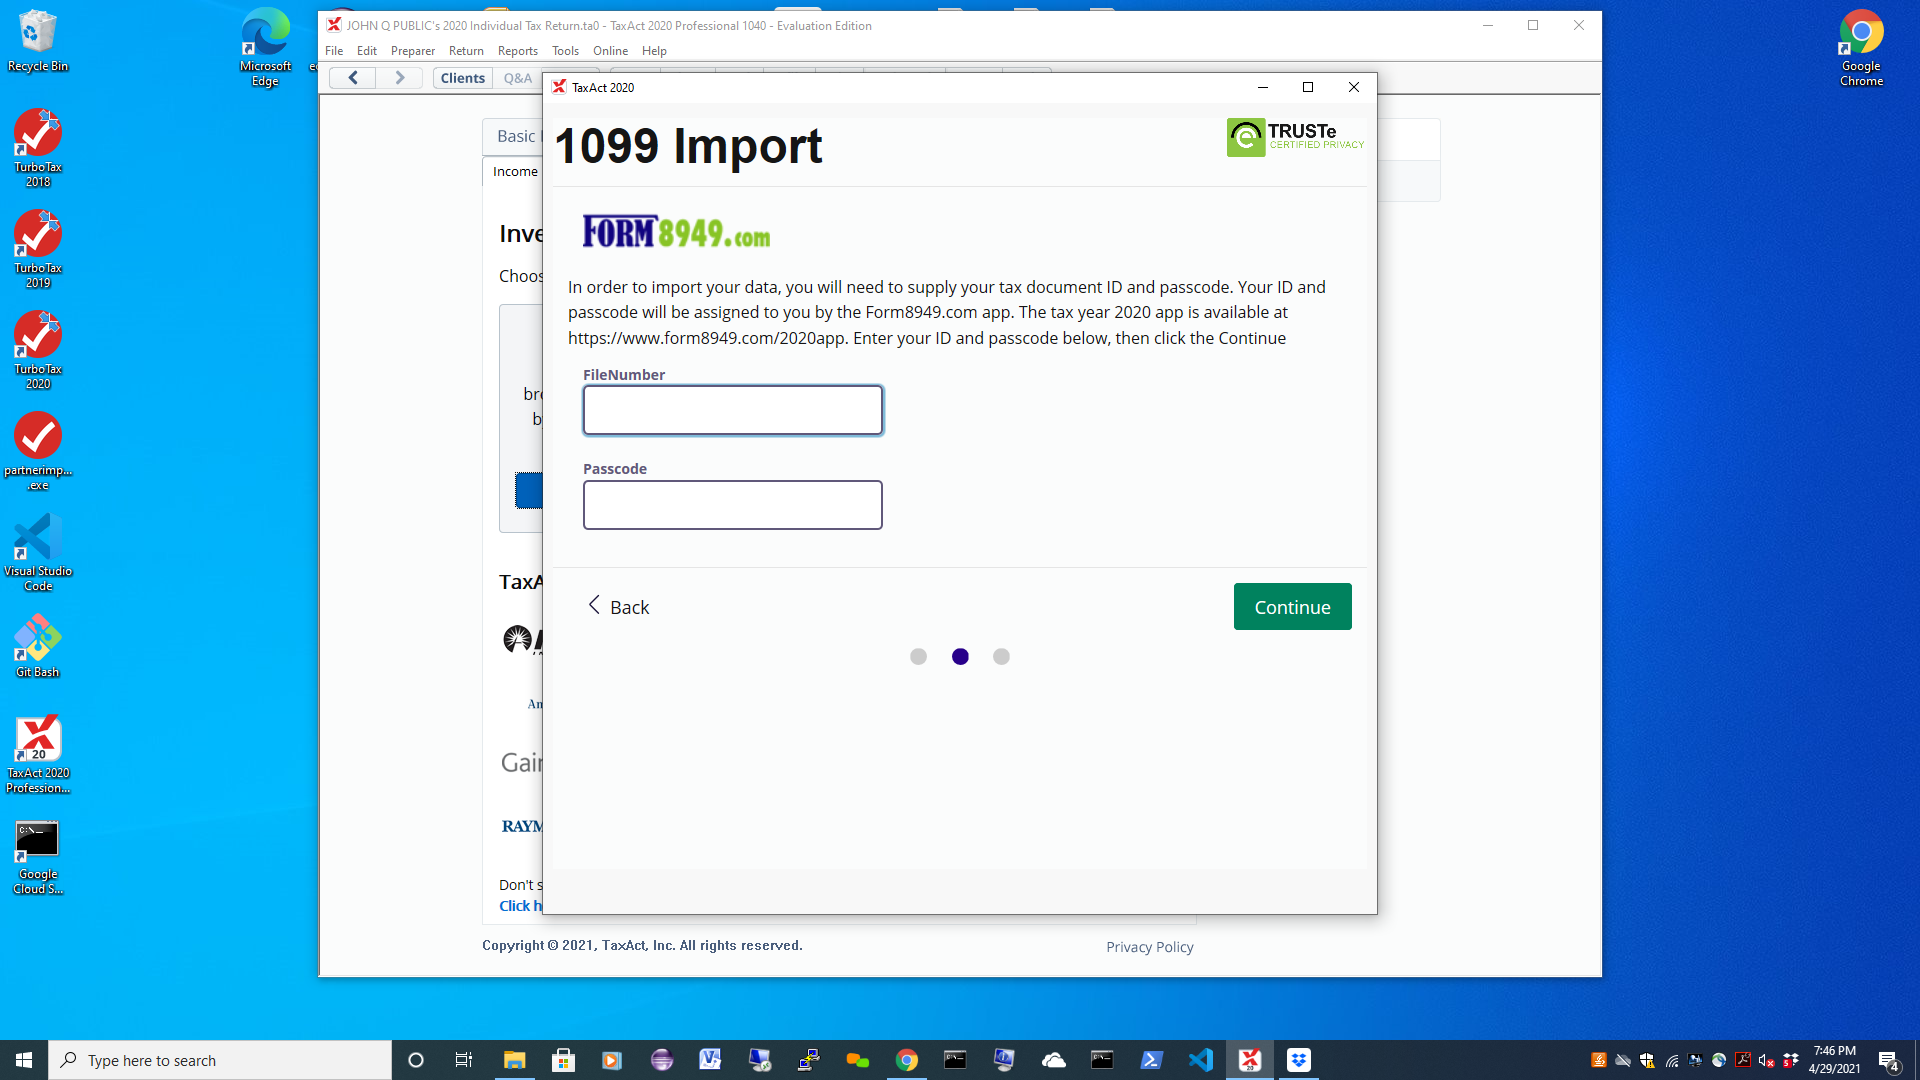Select the second pagination dot

tap(960, 657)
